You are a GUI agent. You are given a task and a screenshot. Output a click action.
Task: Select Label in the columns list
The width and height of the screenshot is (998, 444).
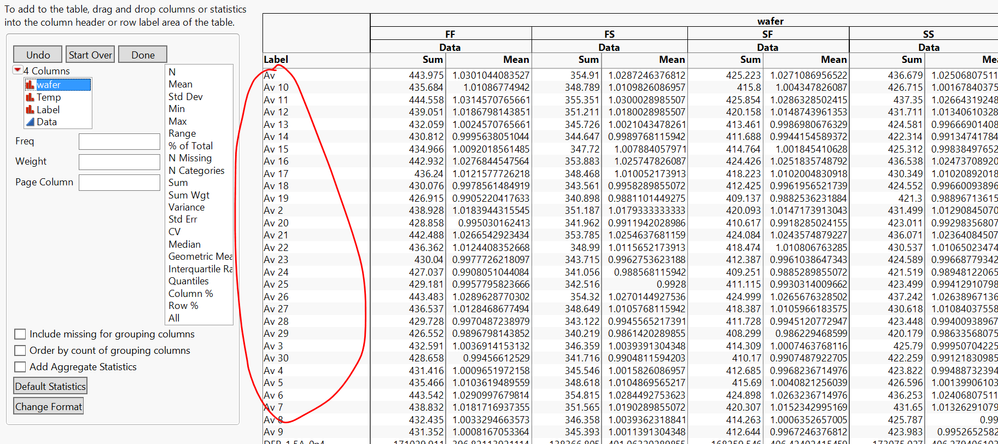(49, 109)
